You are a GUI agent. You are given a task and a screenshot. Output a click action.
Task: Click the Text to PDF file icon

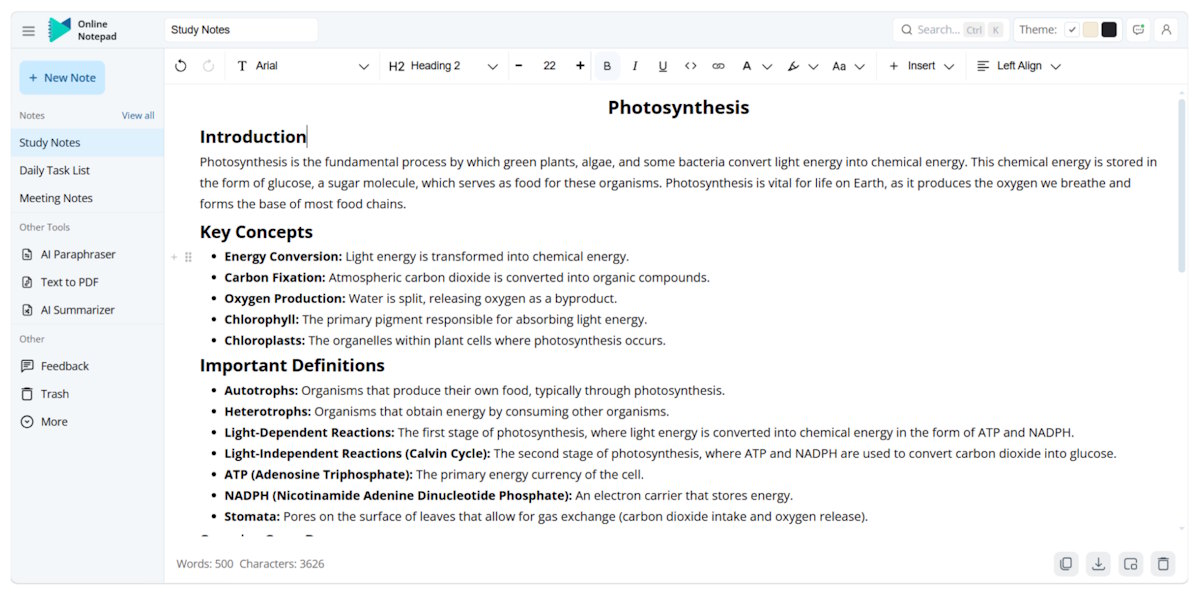(27, 283)
